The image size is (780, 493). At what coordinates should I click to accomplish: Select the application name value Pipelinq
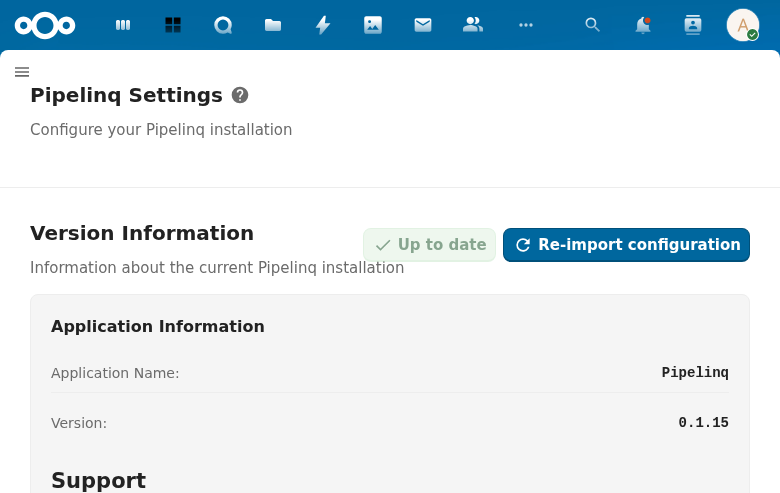click(x=695, y=372)
